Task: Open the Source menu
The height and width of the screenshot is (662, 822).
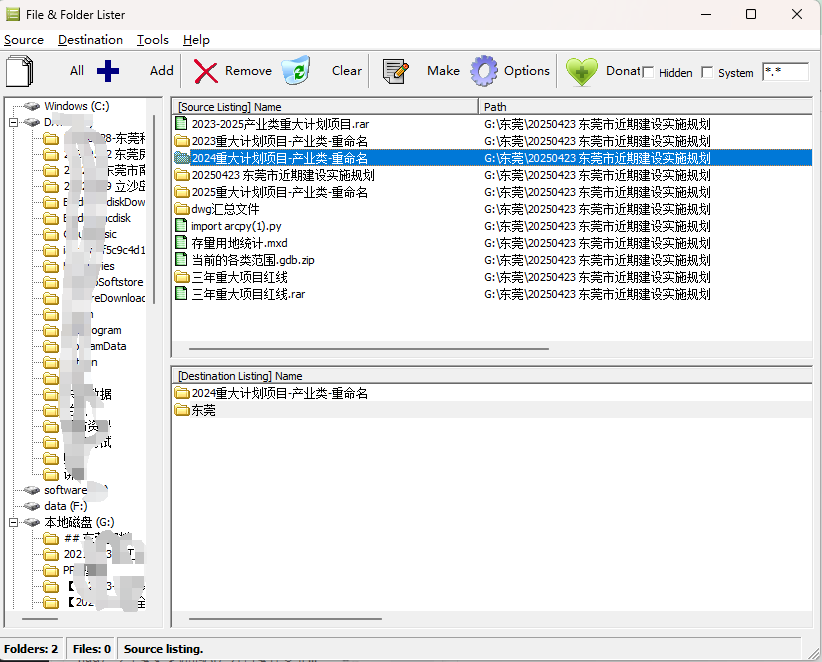Action: 24,40
